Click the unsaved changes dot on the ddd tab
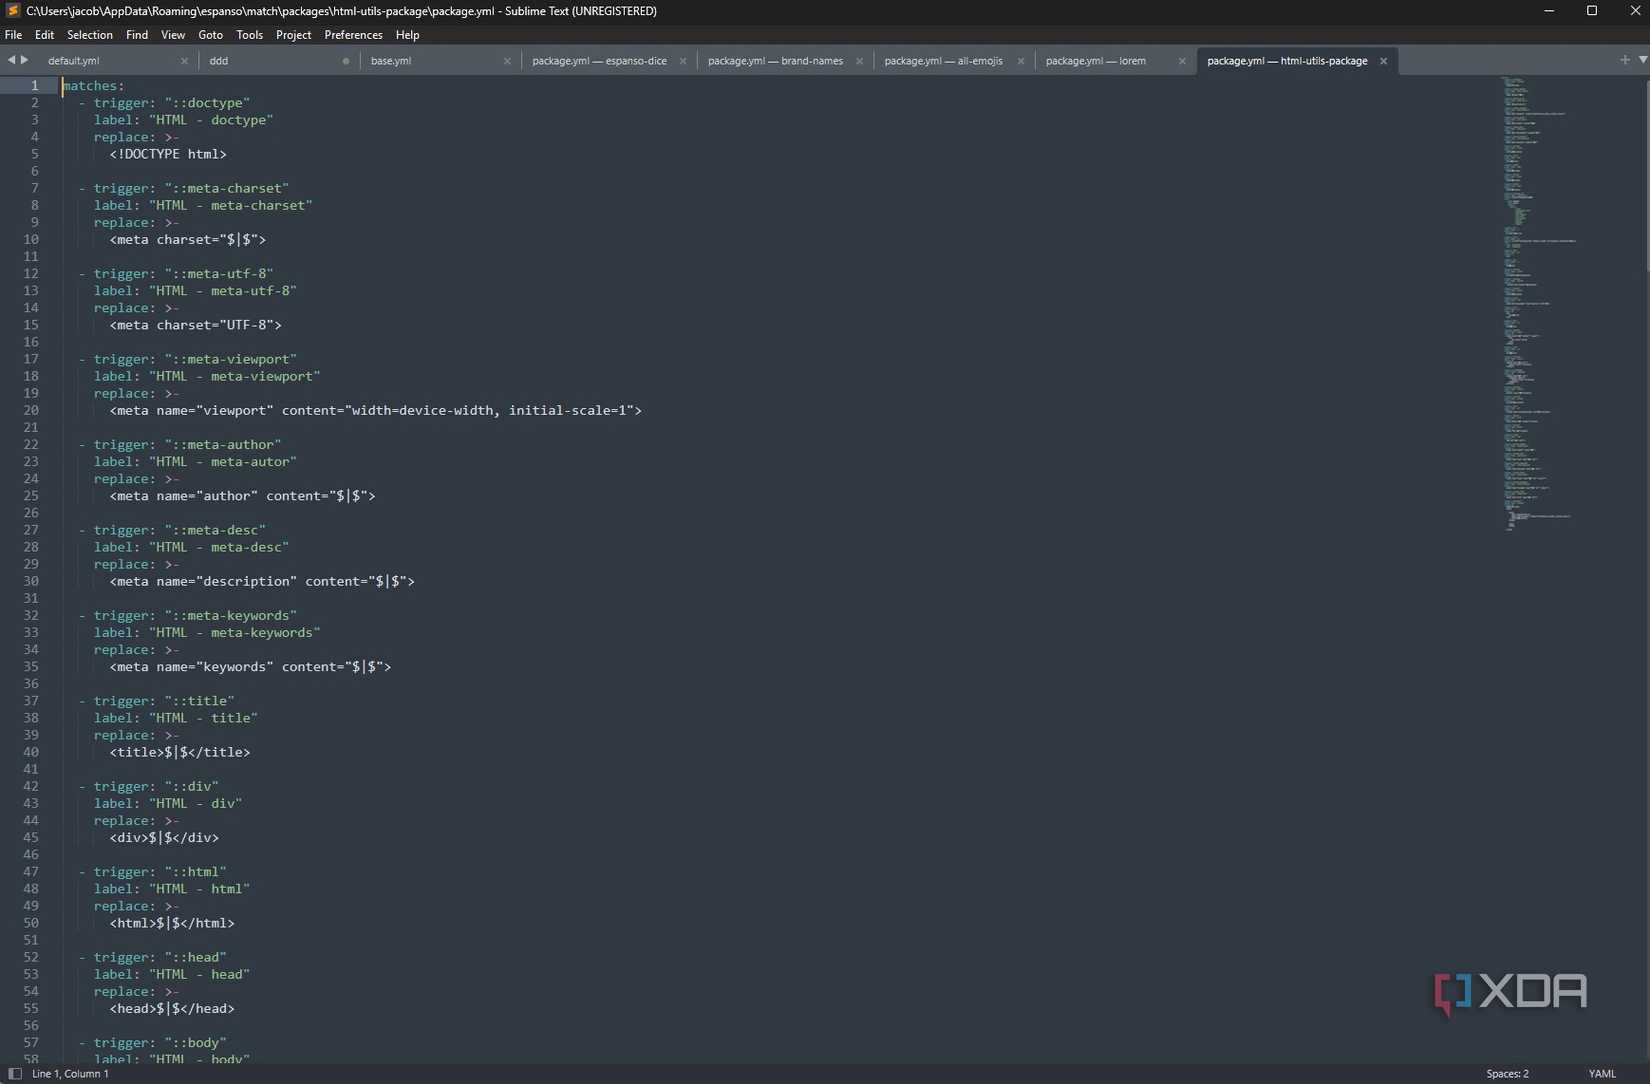 (x=346, y=61)
